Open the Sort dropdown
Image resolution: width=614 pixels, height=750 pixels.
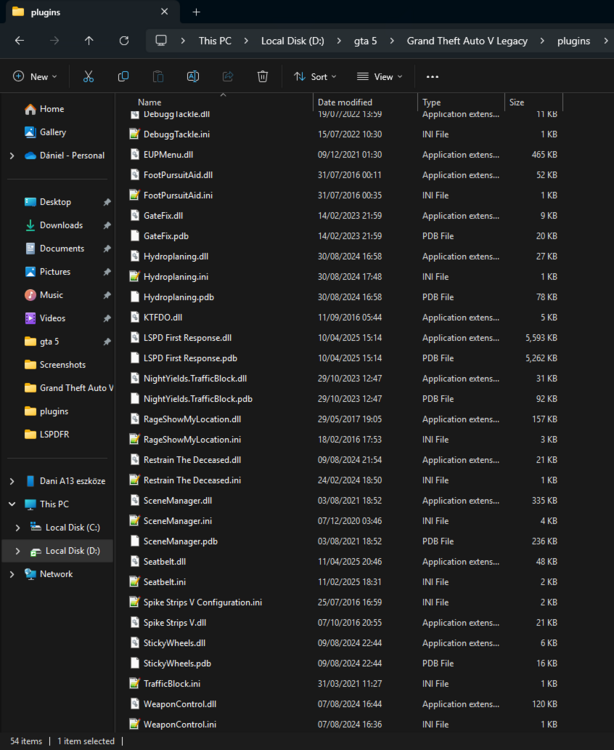pos(315,77)
